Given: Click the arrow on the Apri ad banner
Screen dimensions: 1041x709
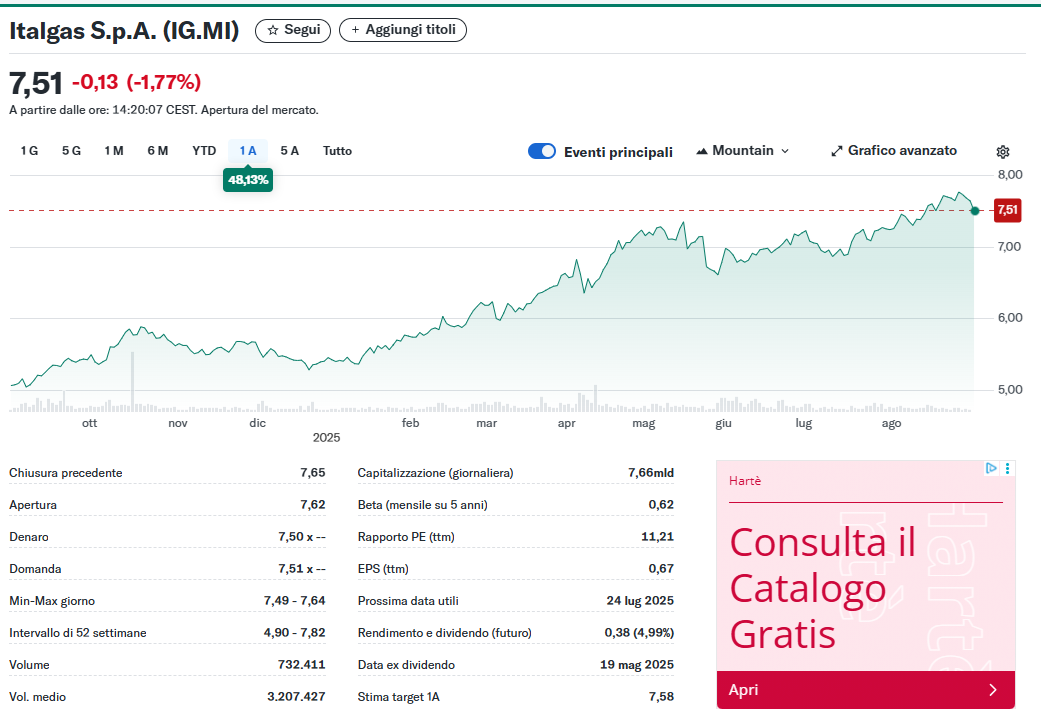Looking at the screenshot, I should point(993,690).
